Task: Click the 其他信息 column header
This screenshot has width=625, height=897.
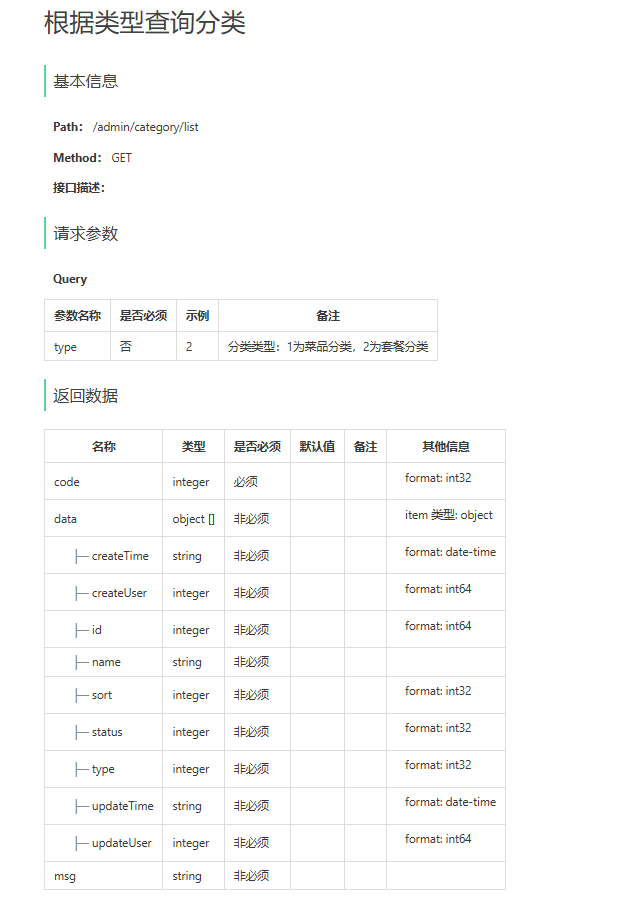Action: [445, 446]
